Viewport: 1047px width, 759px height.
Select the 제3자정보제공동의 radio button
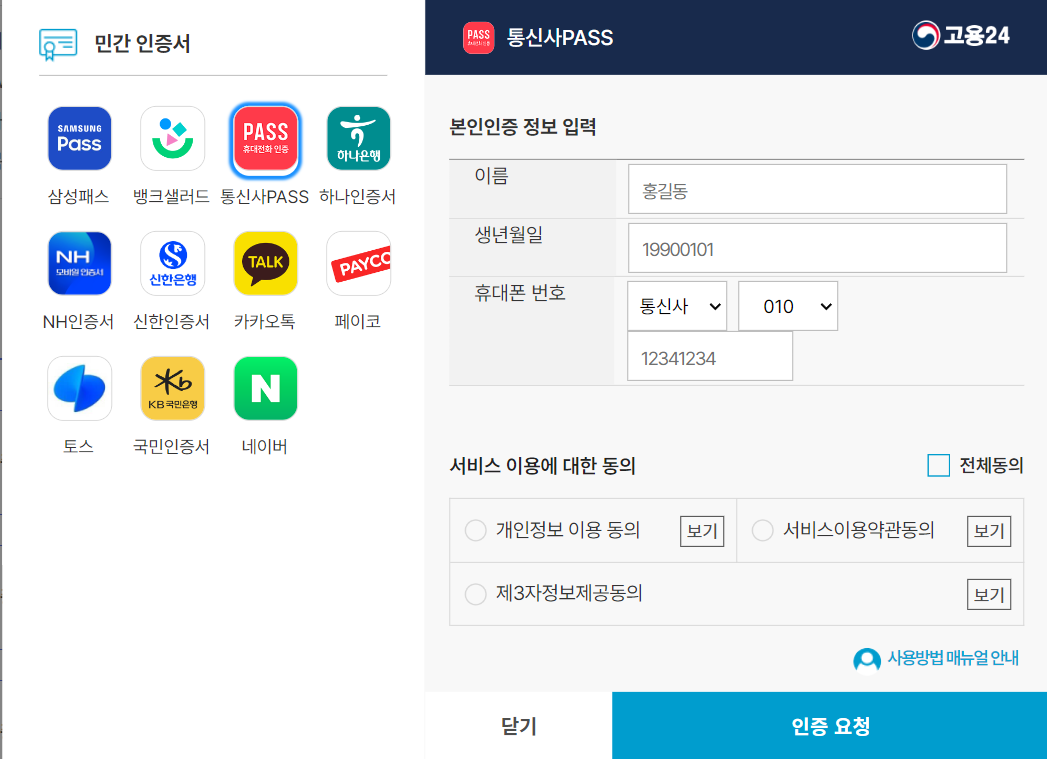475,594
